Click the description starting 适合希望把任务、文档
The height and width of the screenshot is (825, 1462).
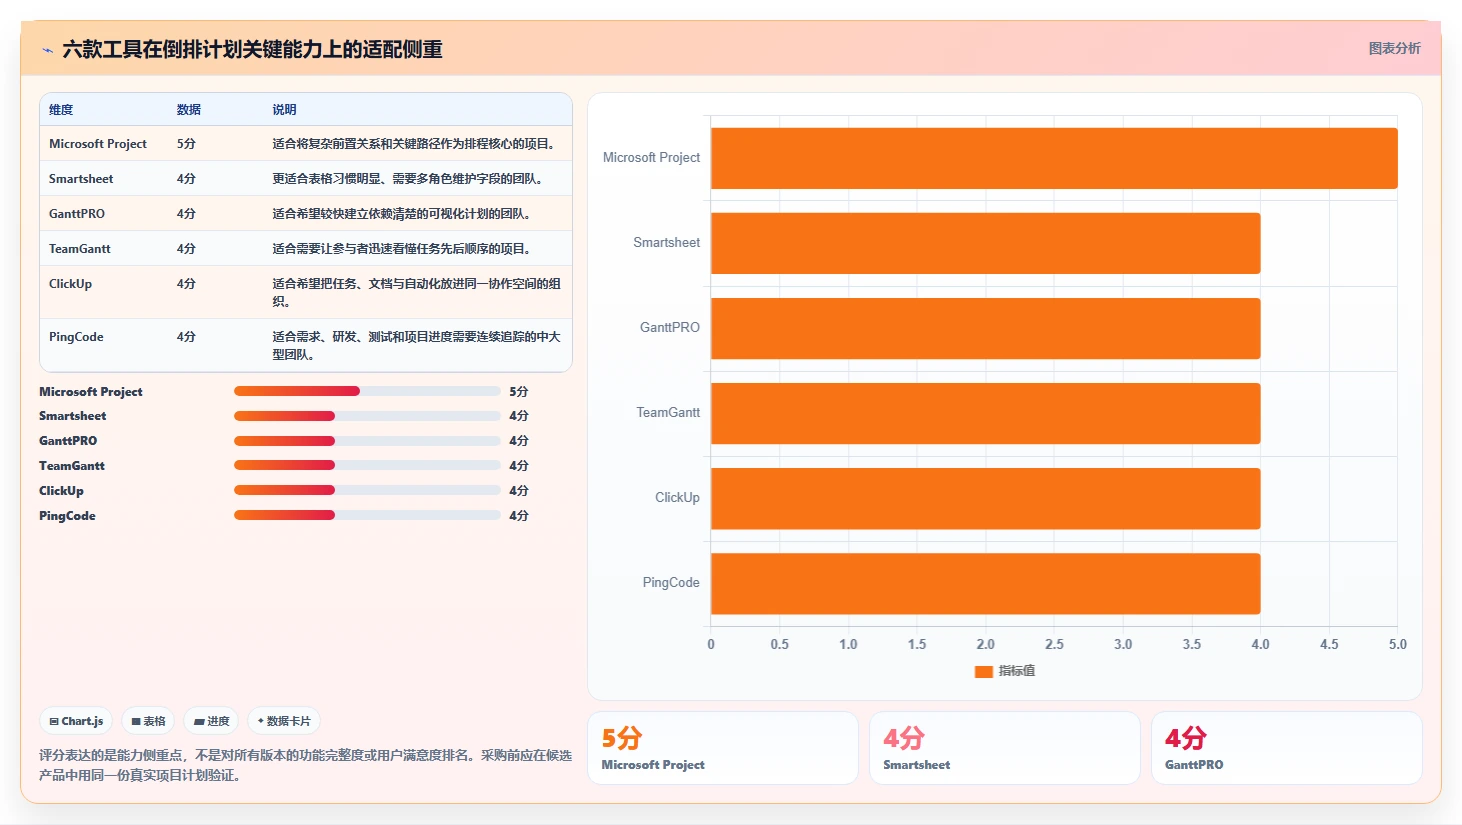[416, 292]
